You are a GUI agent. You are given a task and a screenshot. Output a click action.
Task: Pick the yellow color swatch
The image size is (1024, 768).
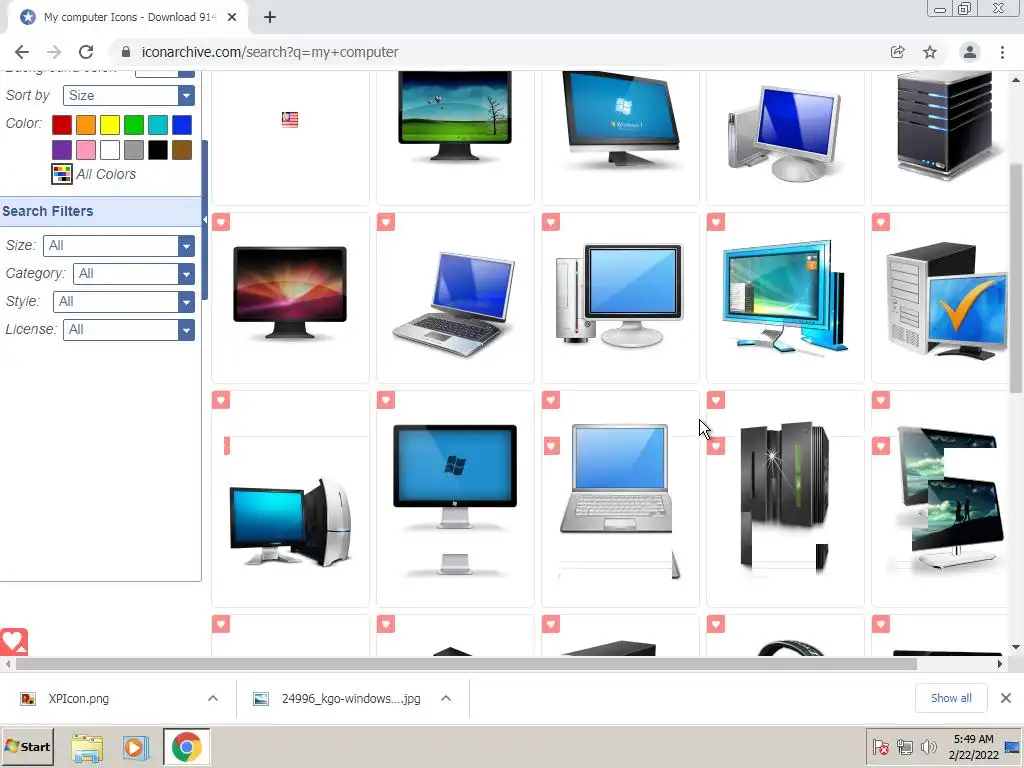click(x=110, y=125)
